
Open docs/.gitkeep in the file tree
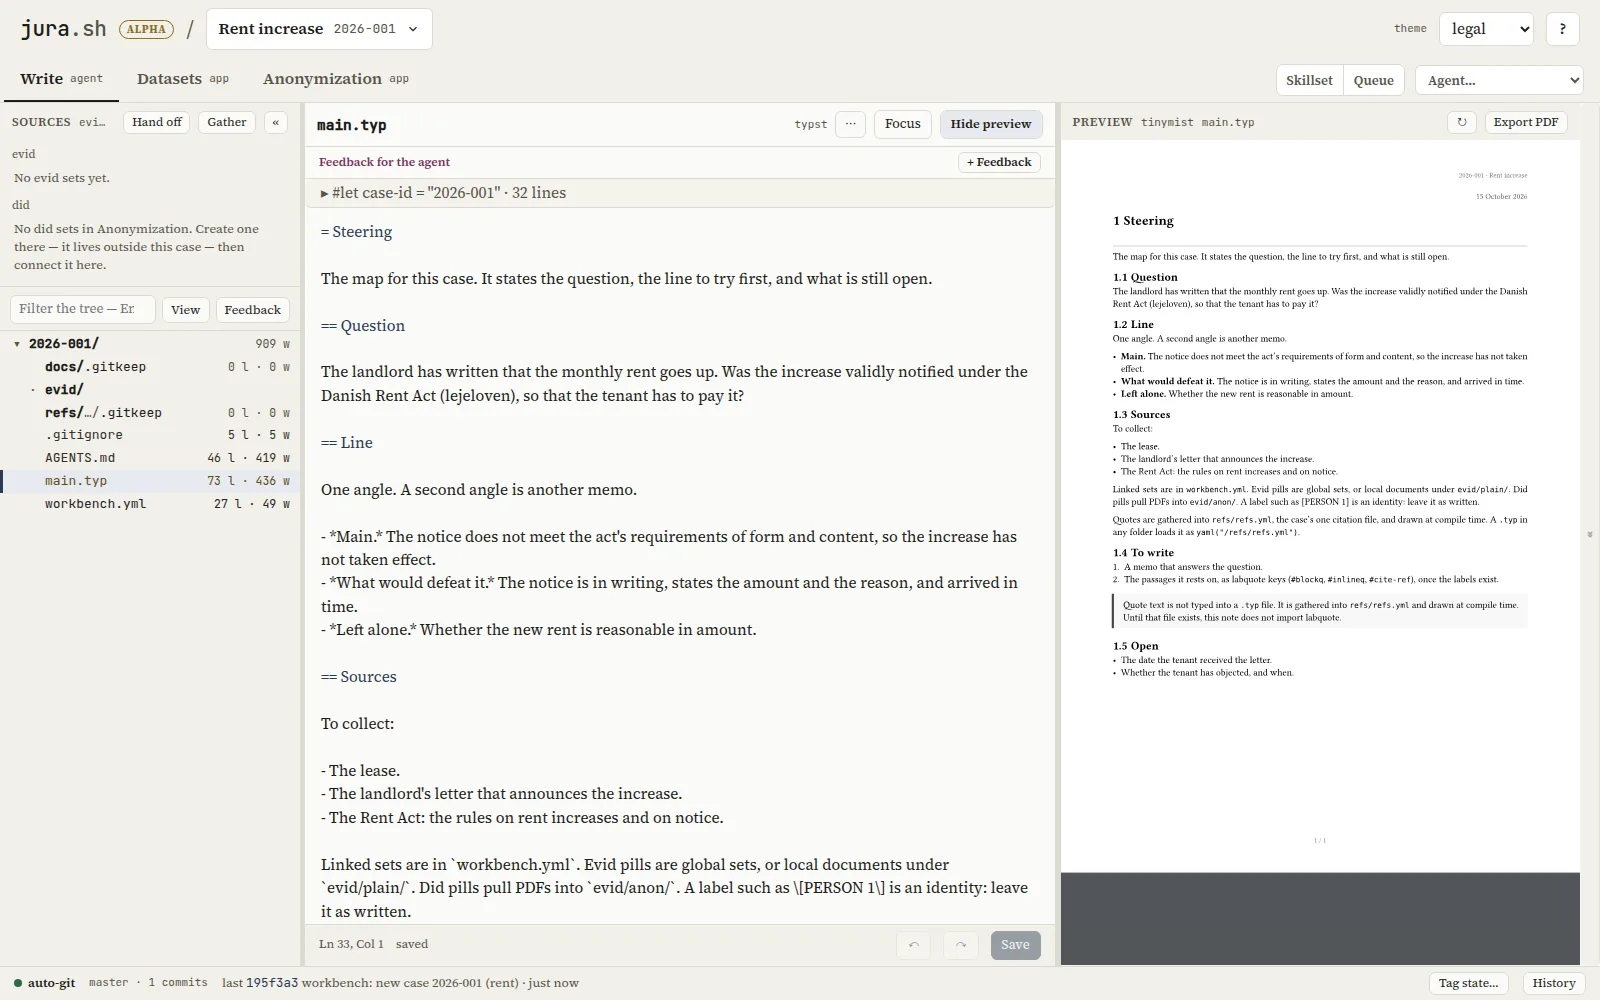coord(150,367)
